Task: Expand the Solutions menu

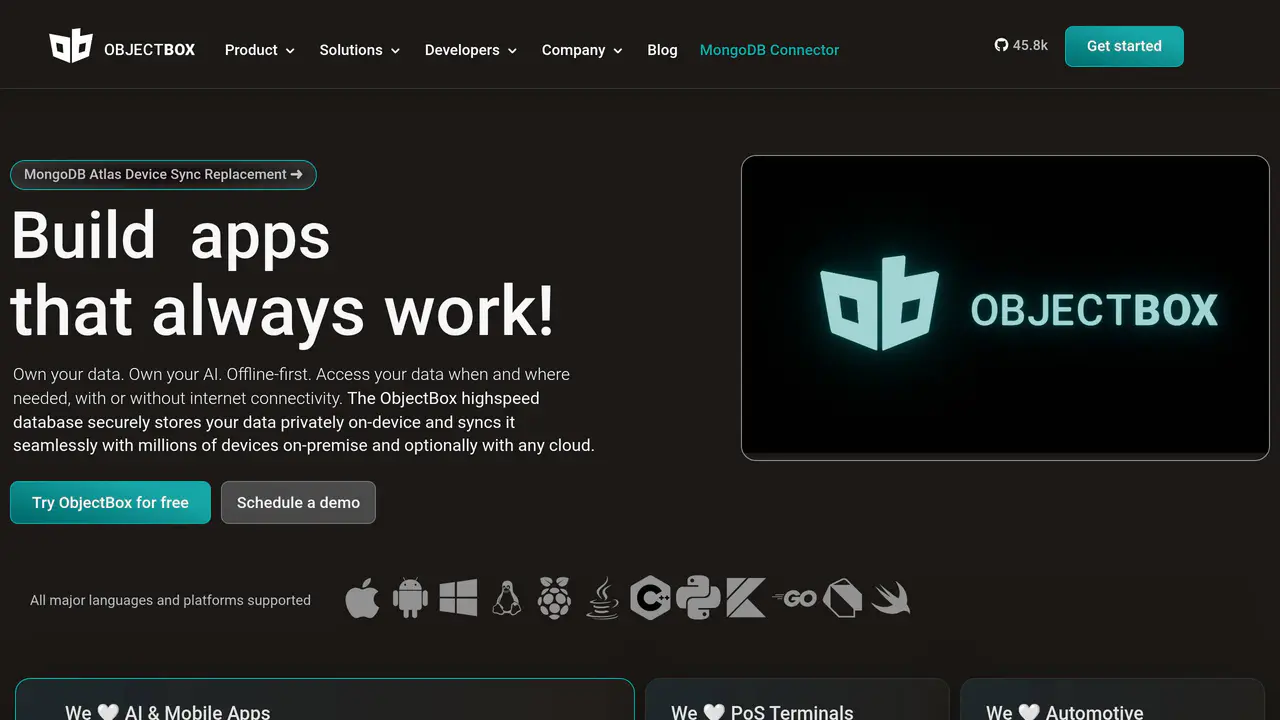Action: (360, 50)
